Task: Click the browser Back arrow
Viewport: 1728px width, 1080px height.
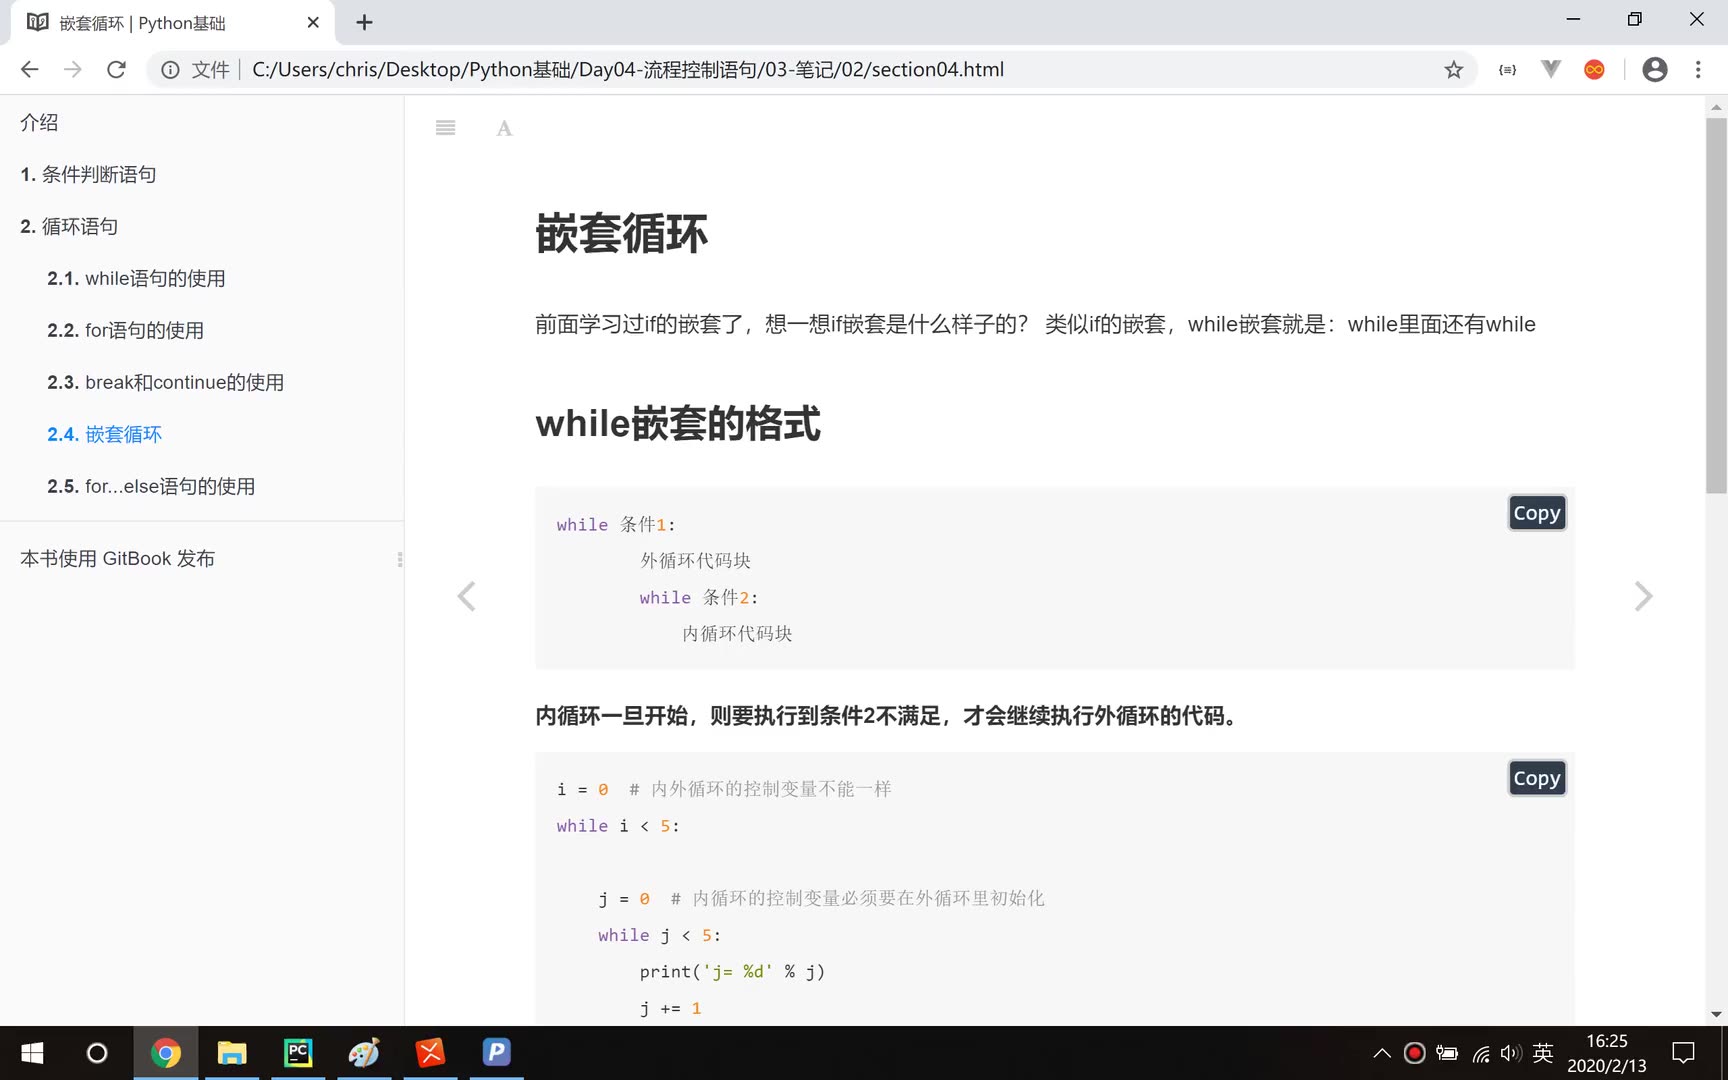Action: [30, 69]
